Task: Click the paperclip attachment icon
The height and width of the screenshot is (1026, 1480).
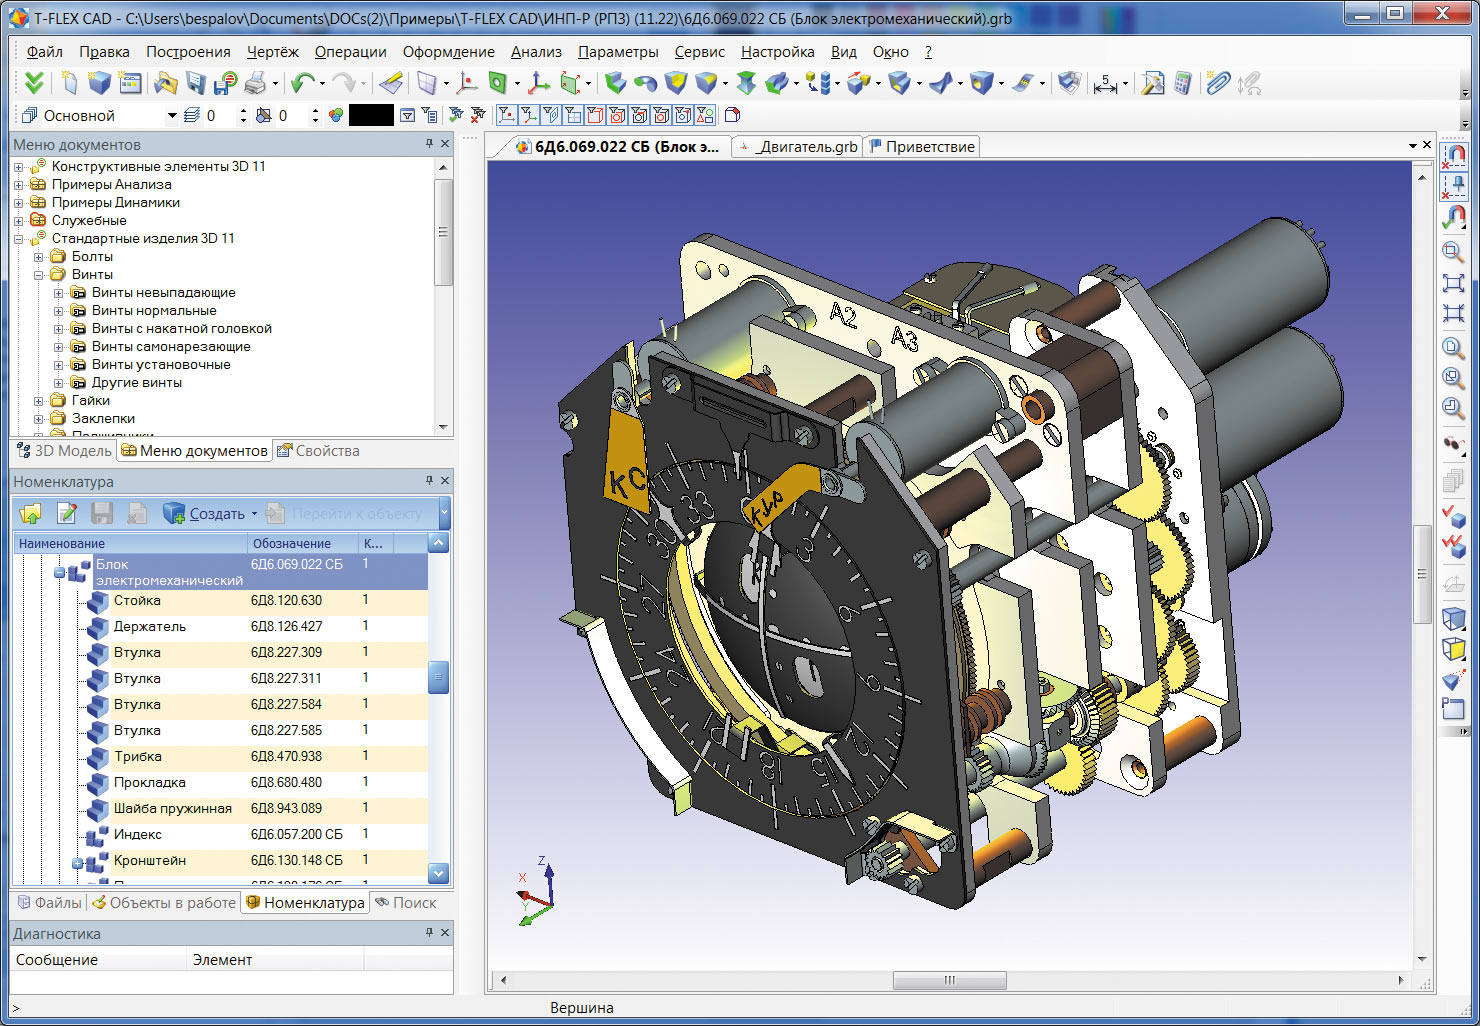Action: 1217,84
